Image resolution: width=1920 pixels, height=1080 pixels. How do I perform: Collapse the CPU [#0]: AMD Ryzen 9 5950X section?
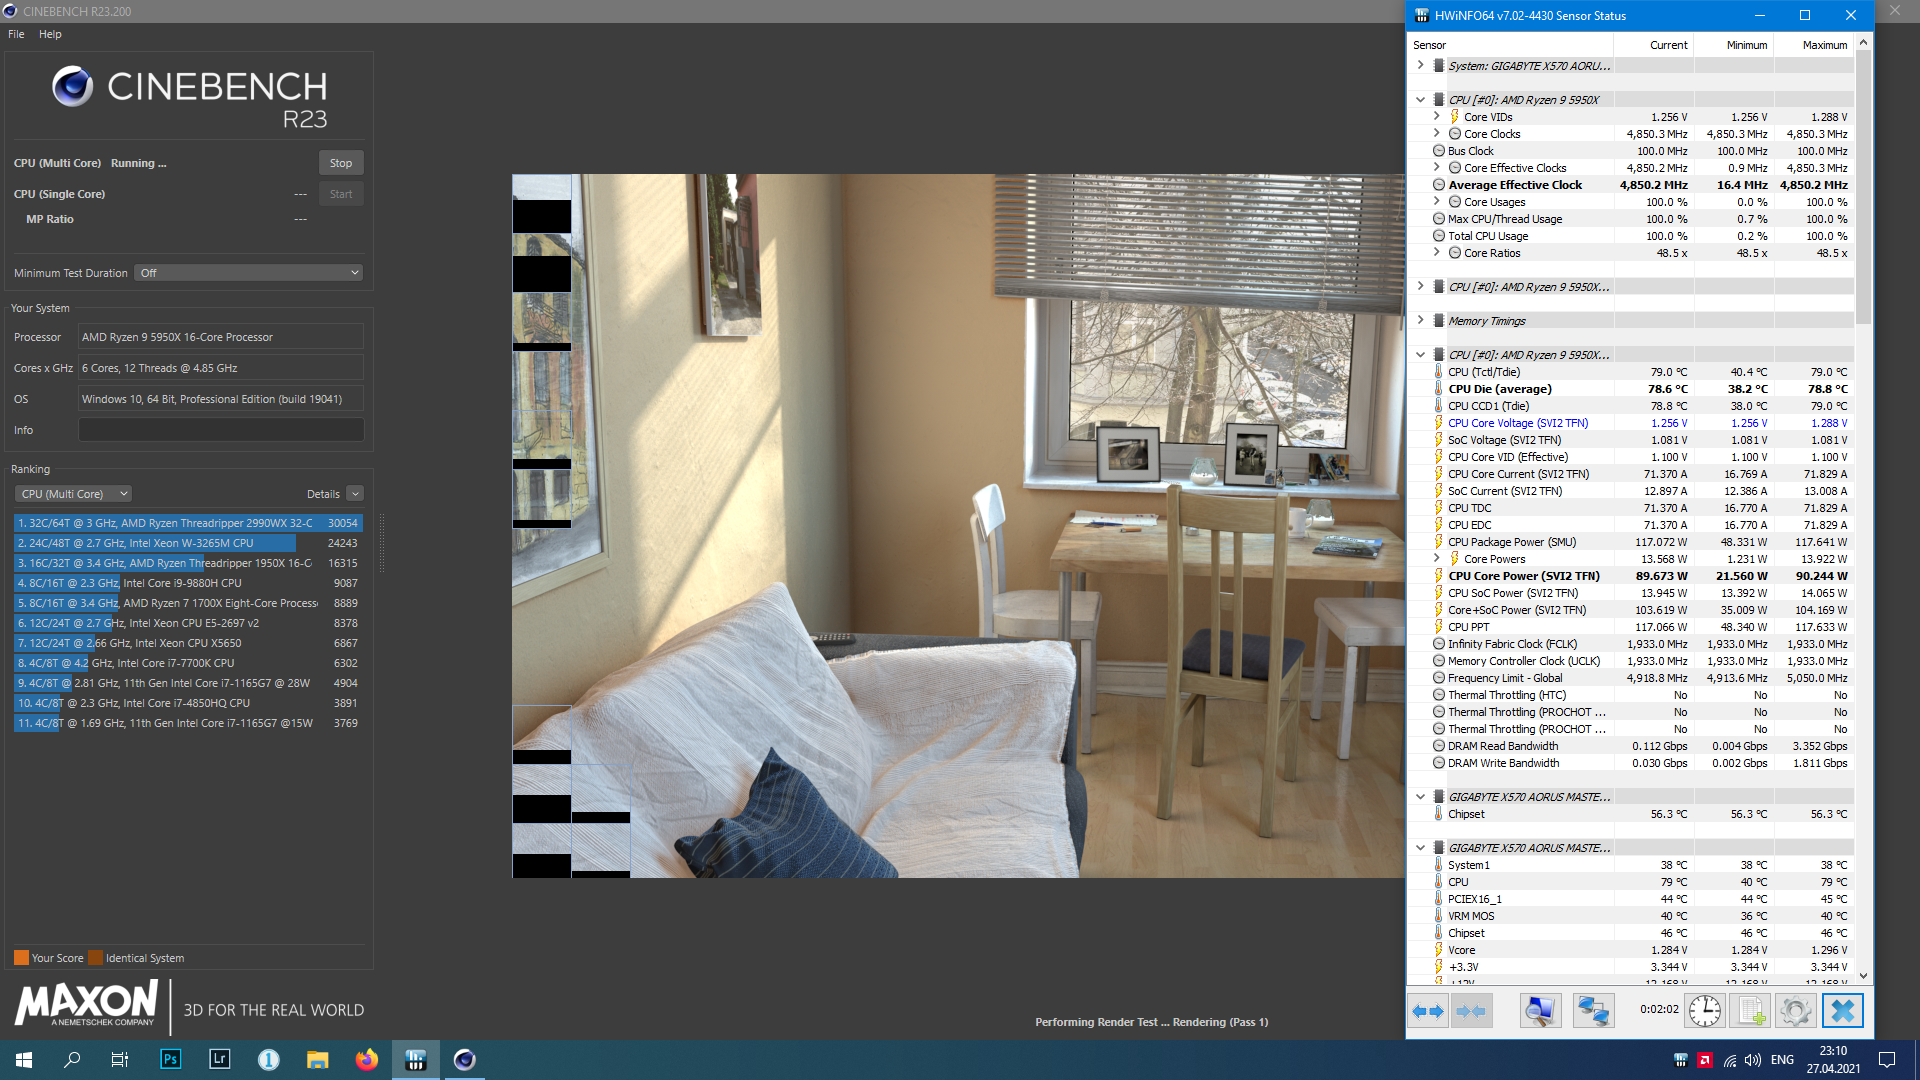point(1420,100)
